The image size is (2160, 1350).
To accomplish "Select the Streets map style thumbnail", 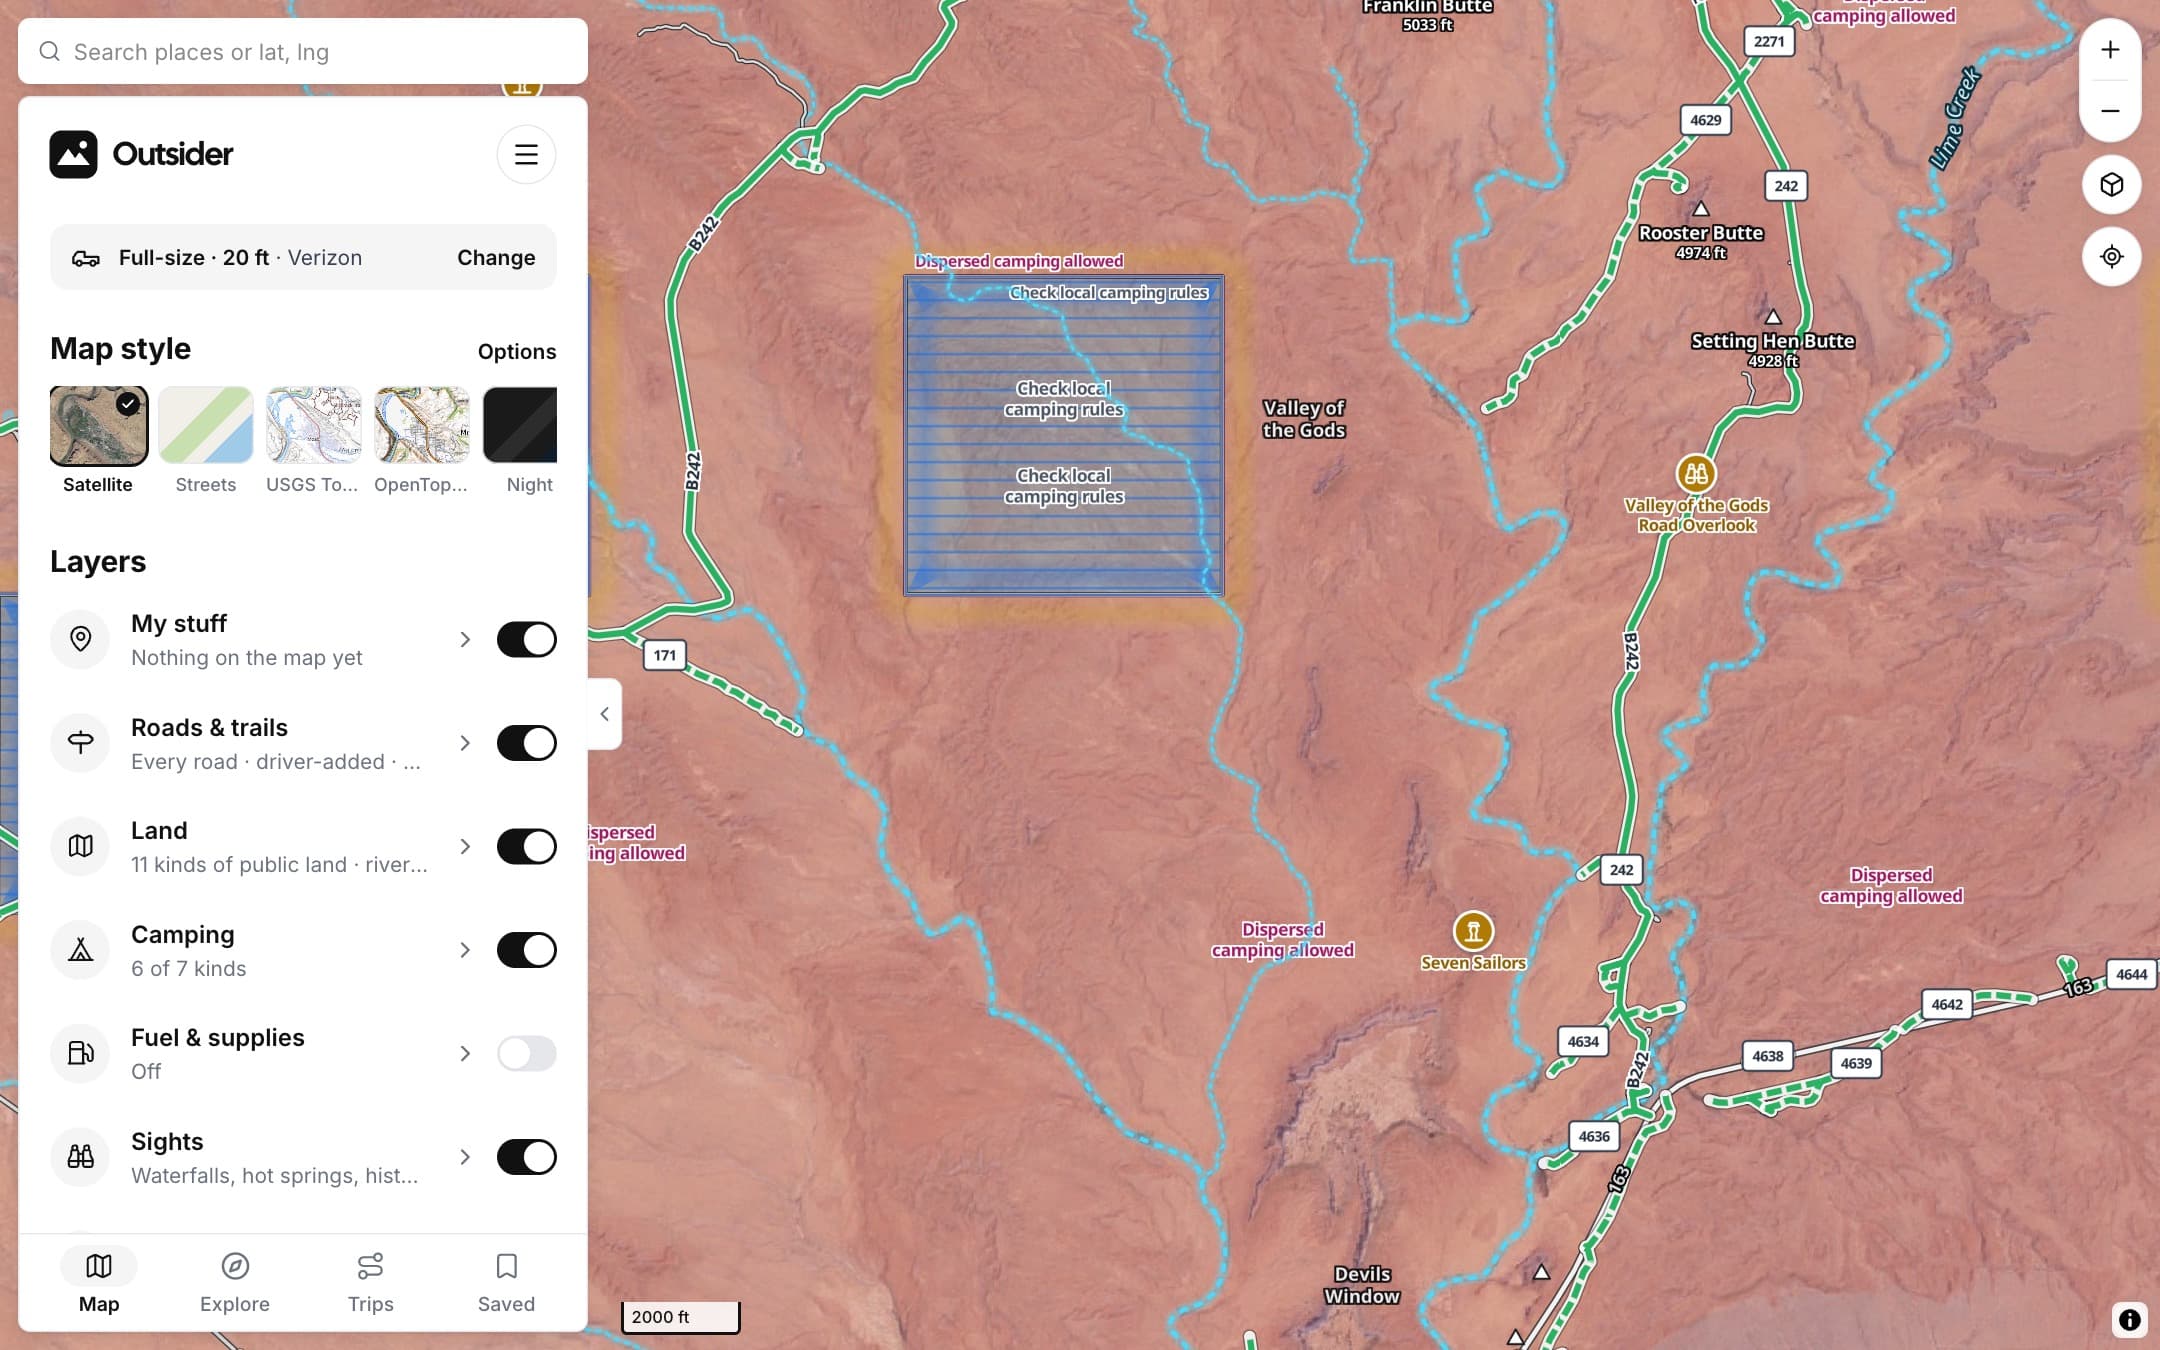I will pos(206,426).
